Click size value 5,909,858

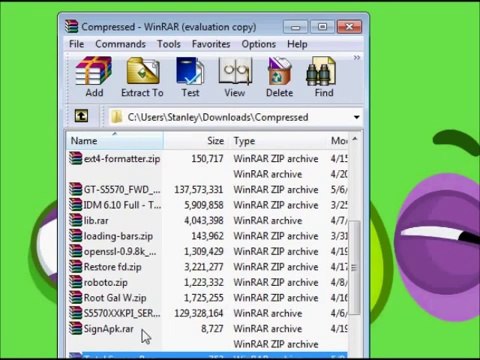point(204,205)
